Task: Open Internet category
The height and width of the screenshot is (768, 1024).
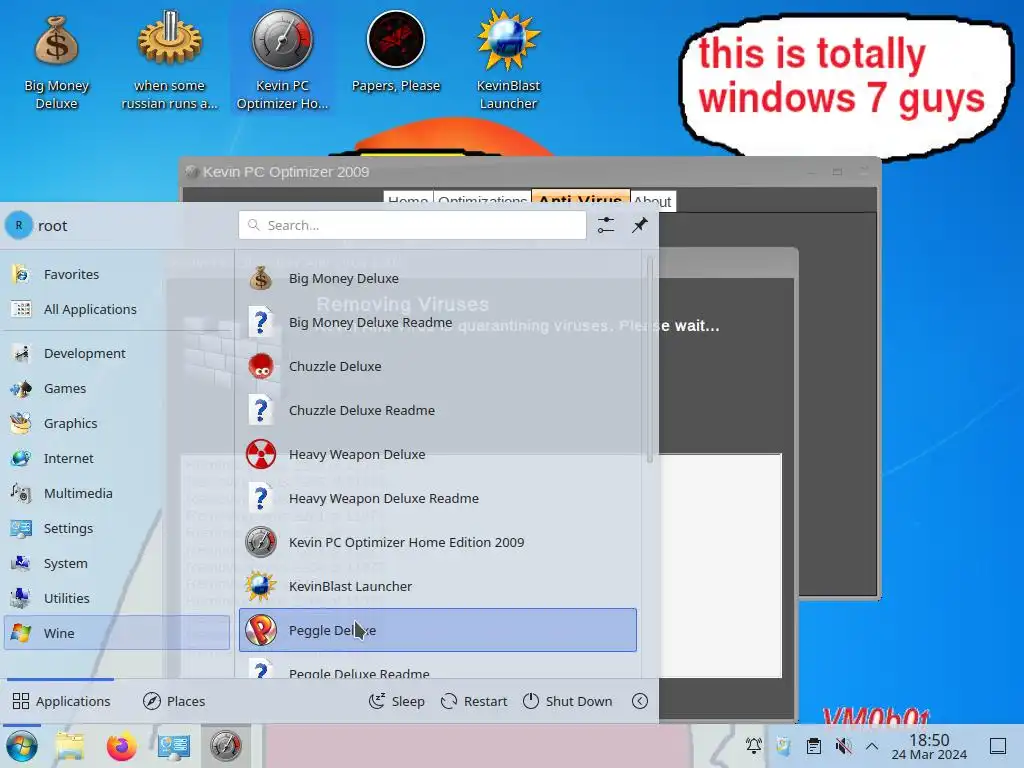Action: 116,458
